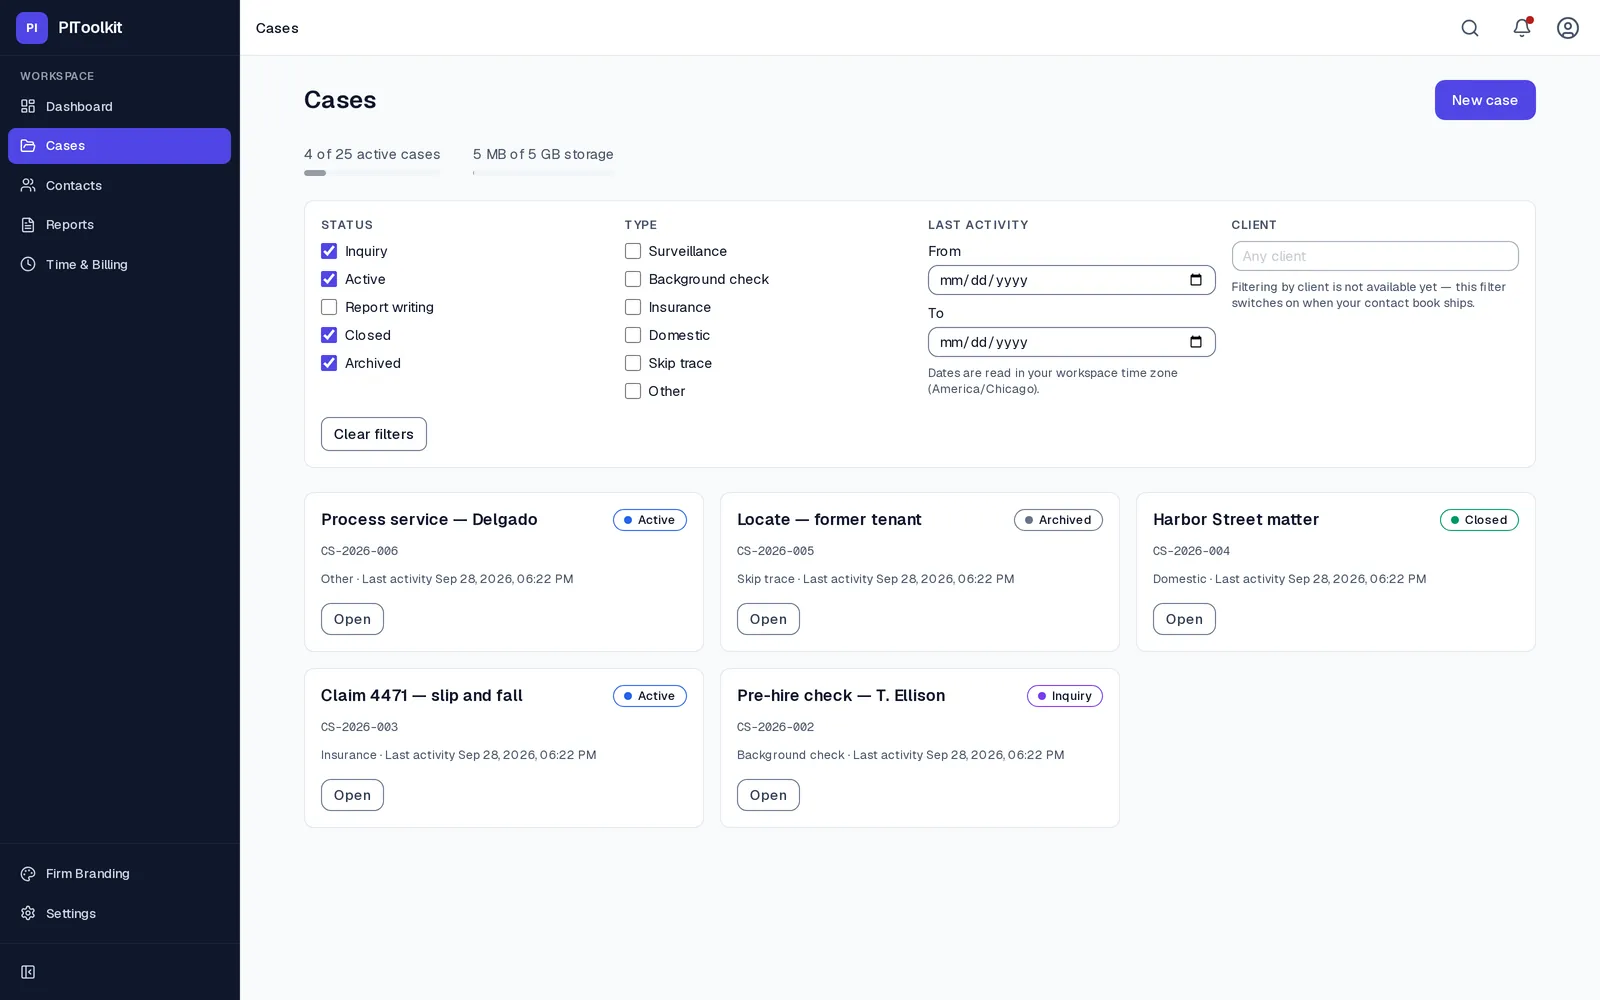Click the storage usage progress bar
This screenshot has height=1000, width=1600.
(543, 173)
